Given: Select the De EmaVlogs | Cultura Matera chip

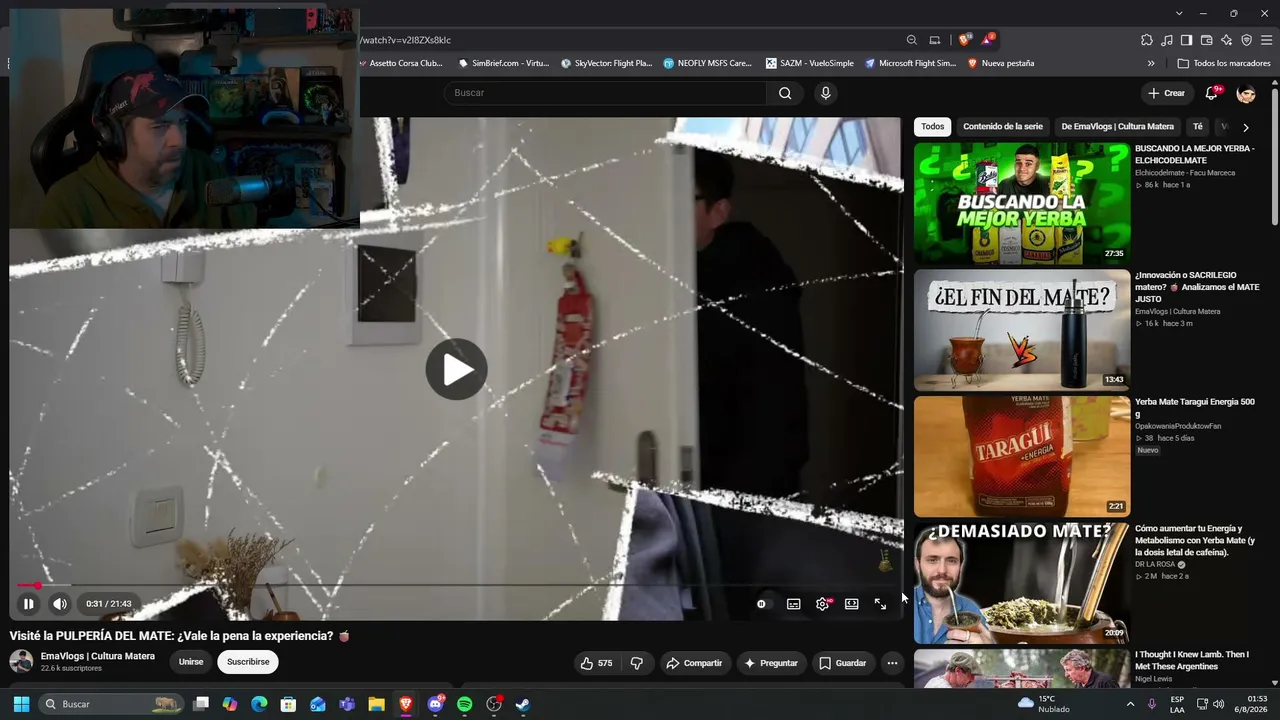Looking at the screenshot, I should click(1118, 127).
